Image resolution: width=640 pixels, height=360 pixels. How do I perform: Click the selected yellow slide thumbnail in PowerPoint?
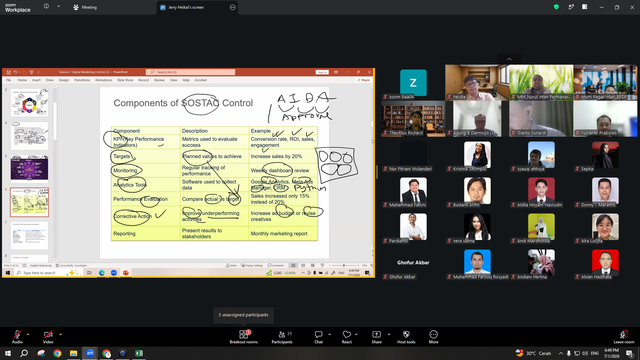point(29,202)
